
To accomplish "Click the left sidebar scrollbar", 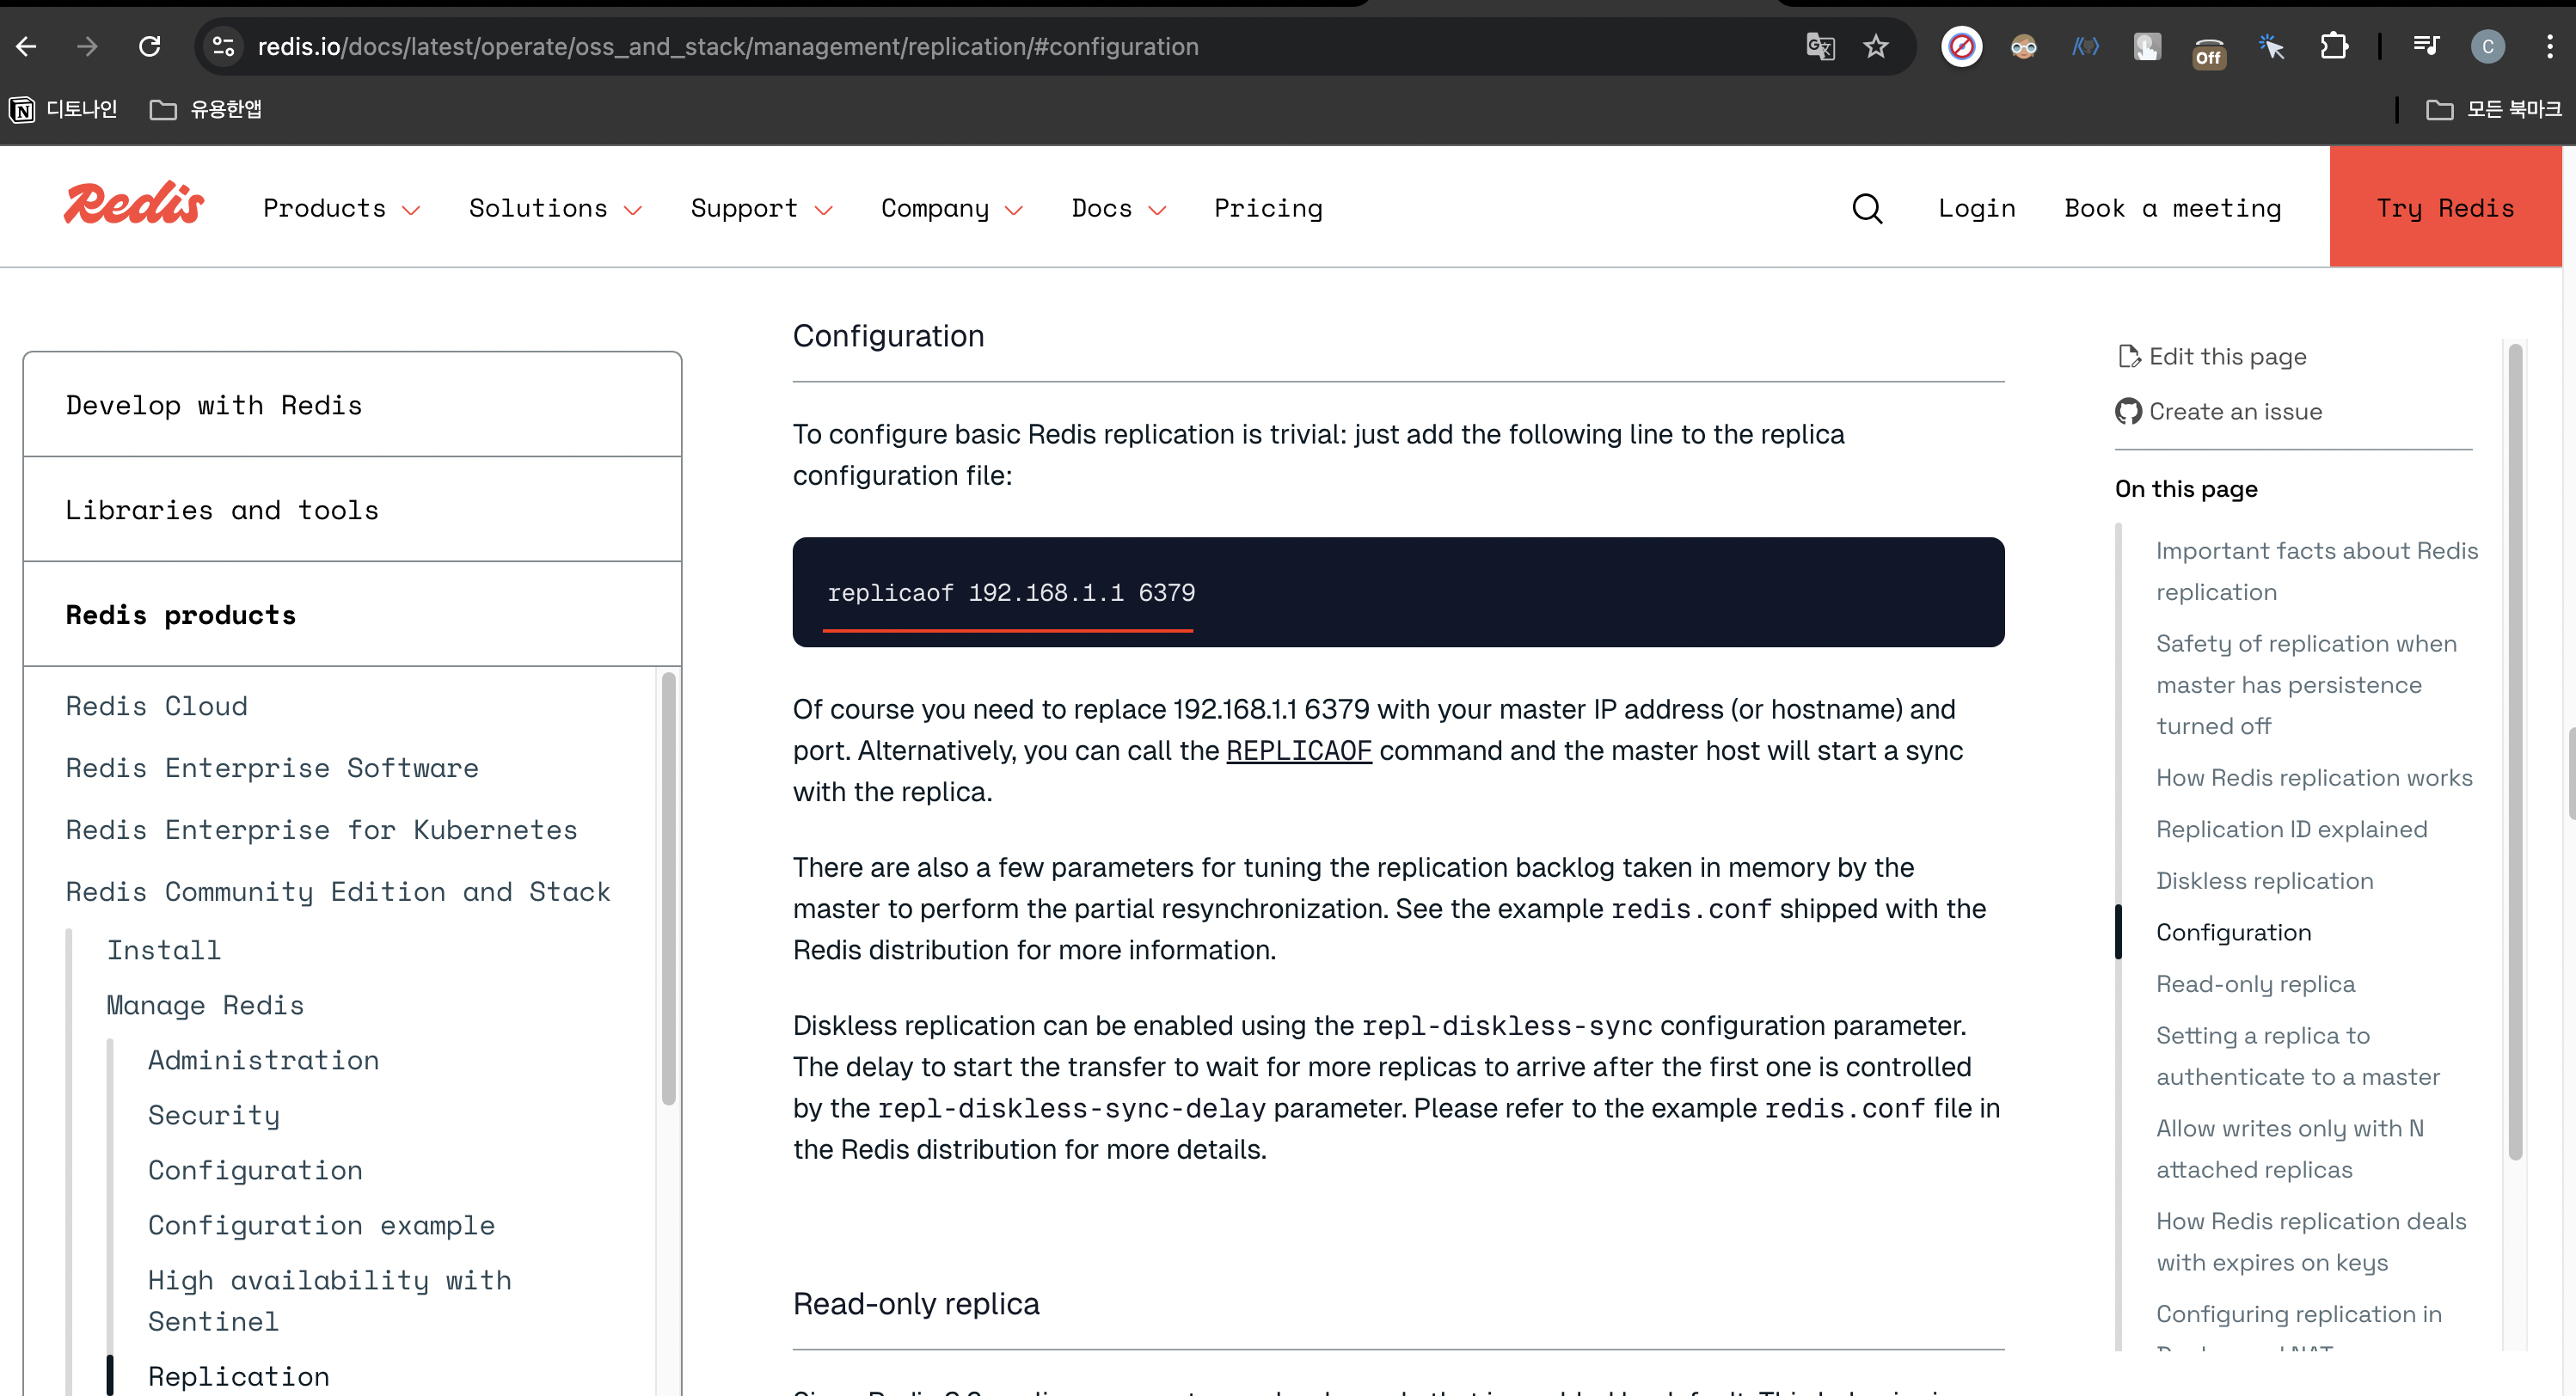I will coord(668,889).
